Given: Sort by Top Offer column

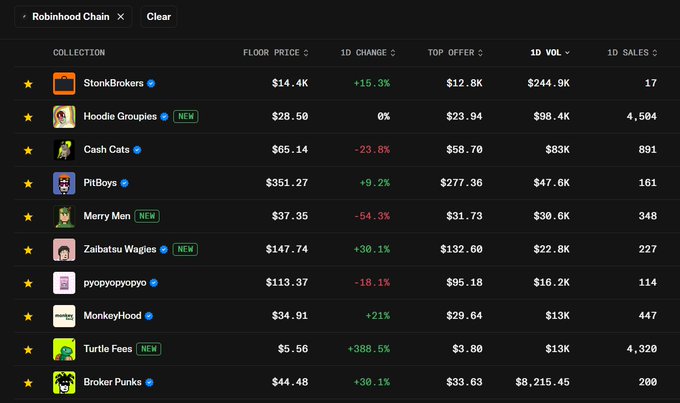Looking at the screenshot, I should (x=455, y=52).
